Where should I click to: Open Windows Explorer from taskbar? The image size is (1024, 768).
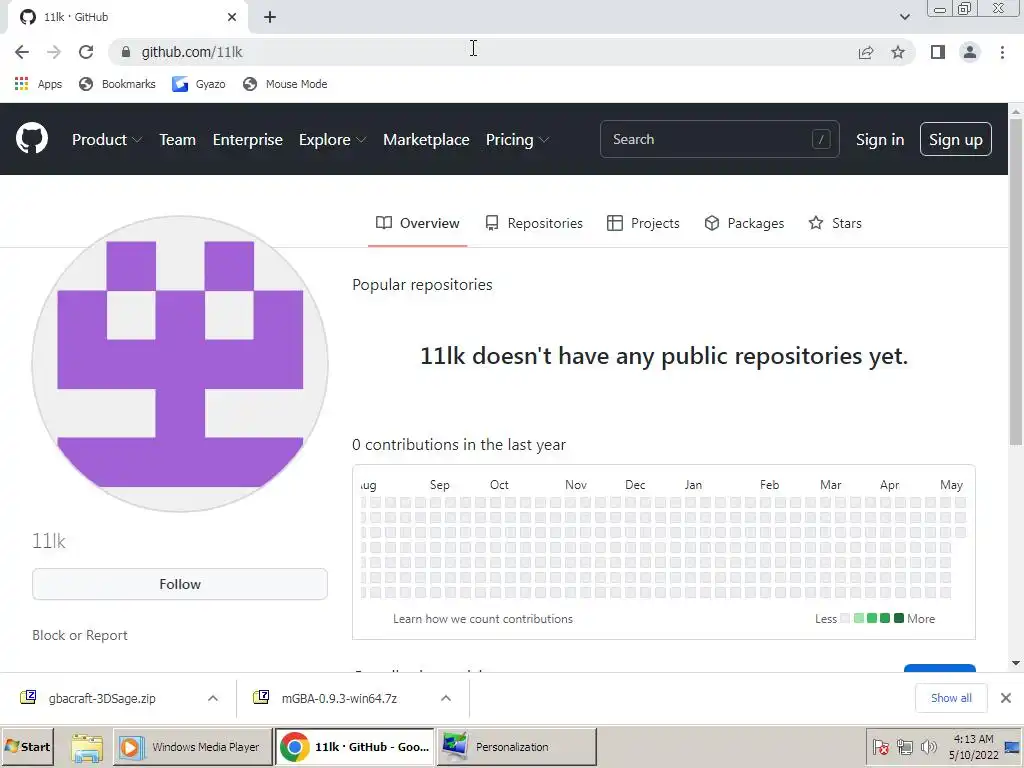point(86,747)
